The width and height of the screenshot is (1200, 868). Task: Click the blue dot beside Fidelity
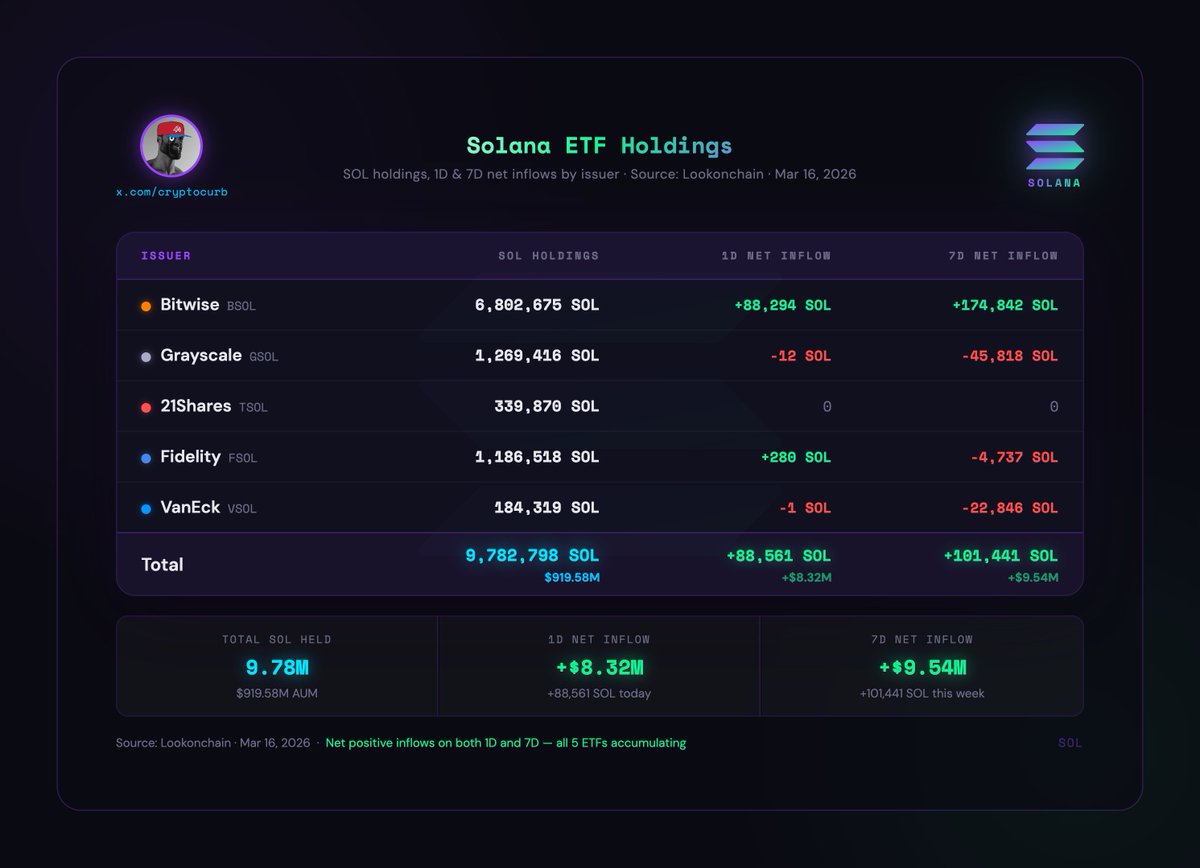(146, 458)
